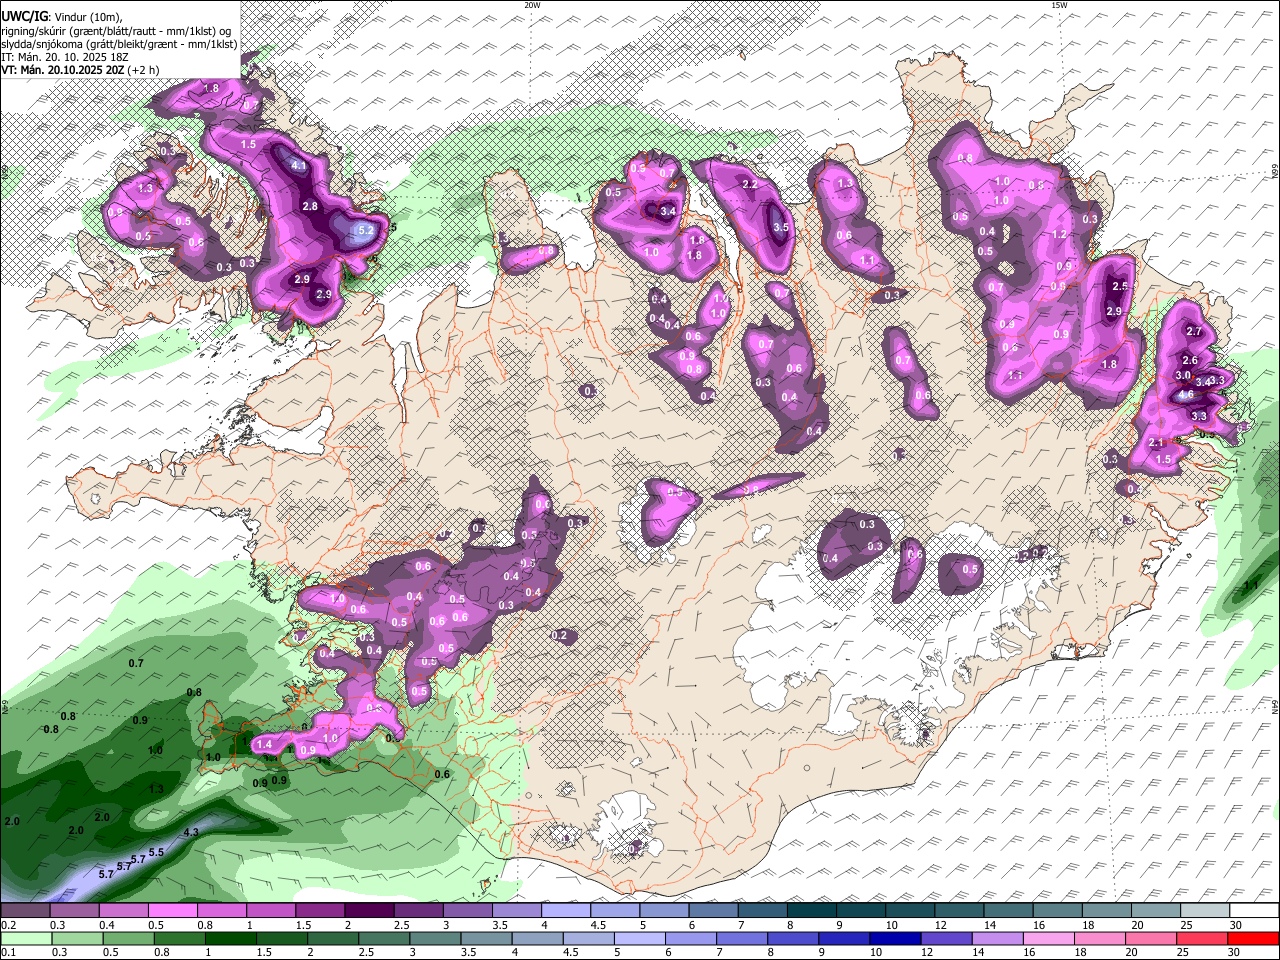Select the 'VT: Mán. 20.10.2025 20Z (+2 h)' line
The height and width of the screenshot is (960, 1280).
coord(80,71)
